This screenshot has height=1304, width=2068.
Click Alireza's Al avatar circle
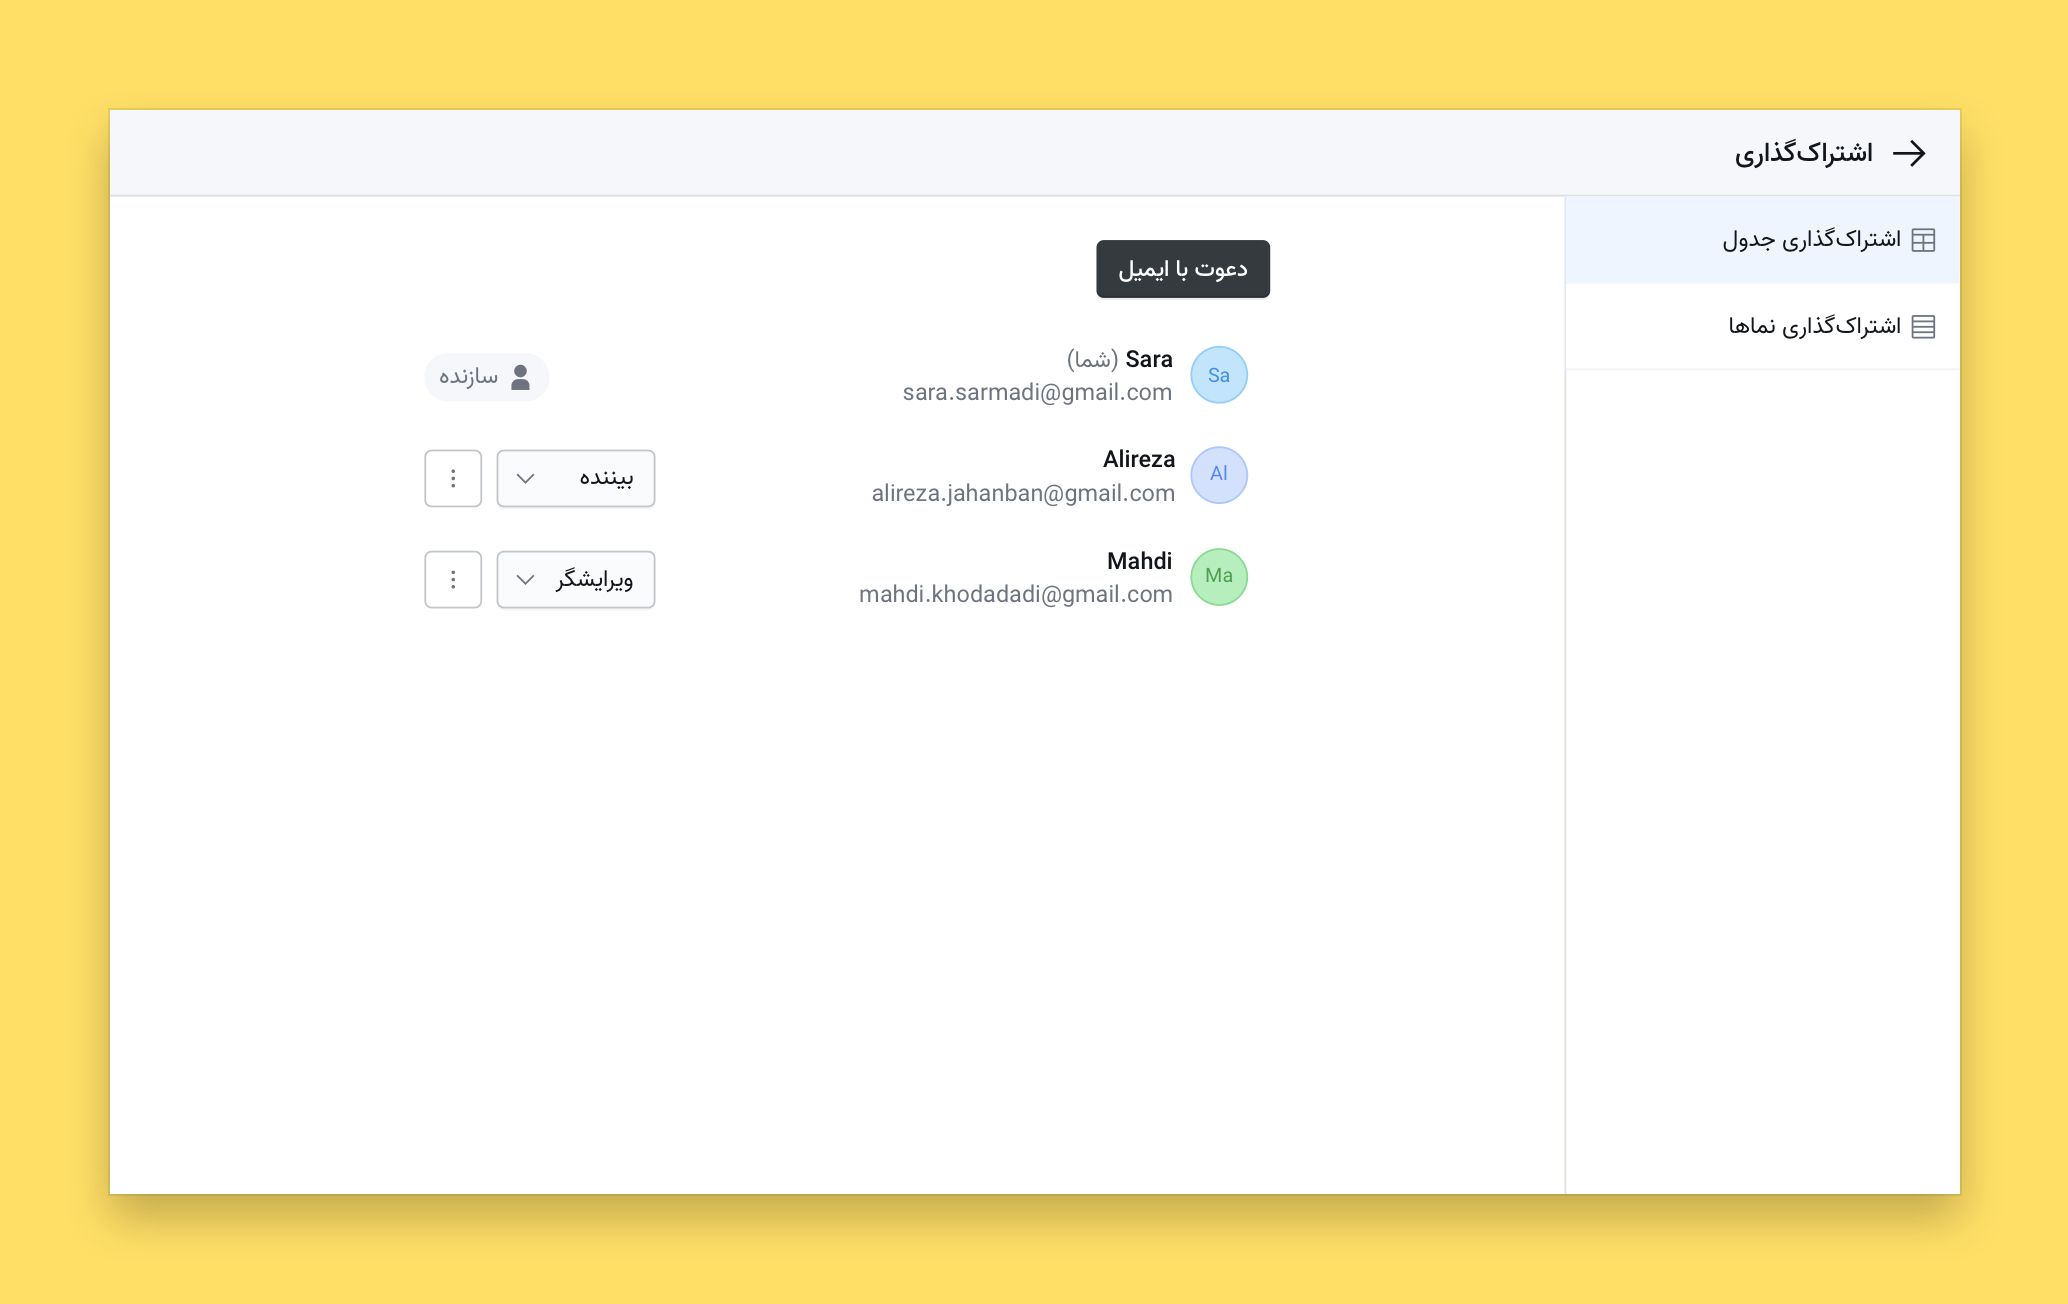point(1219,475)
